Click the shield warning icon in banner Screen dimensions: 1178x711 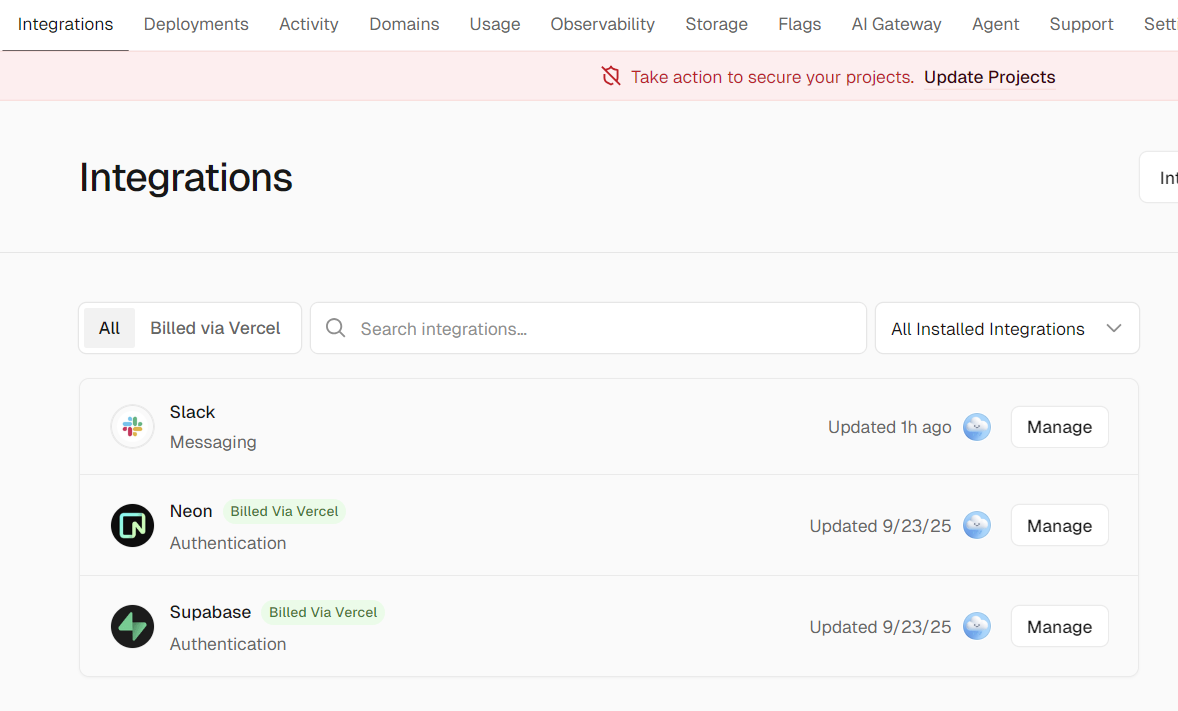coord(611,76)
